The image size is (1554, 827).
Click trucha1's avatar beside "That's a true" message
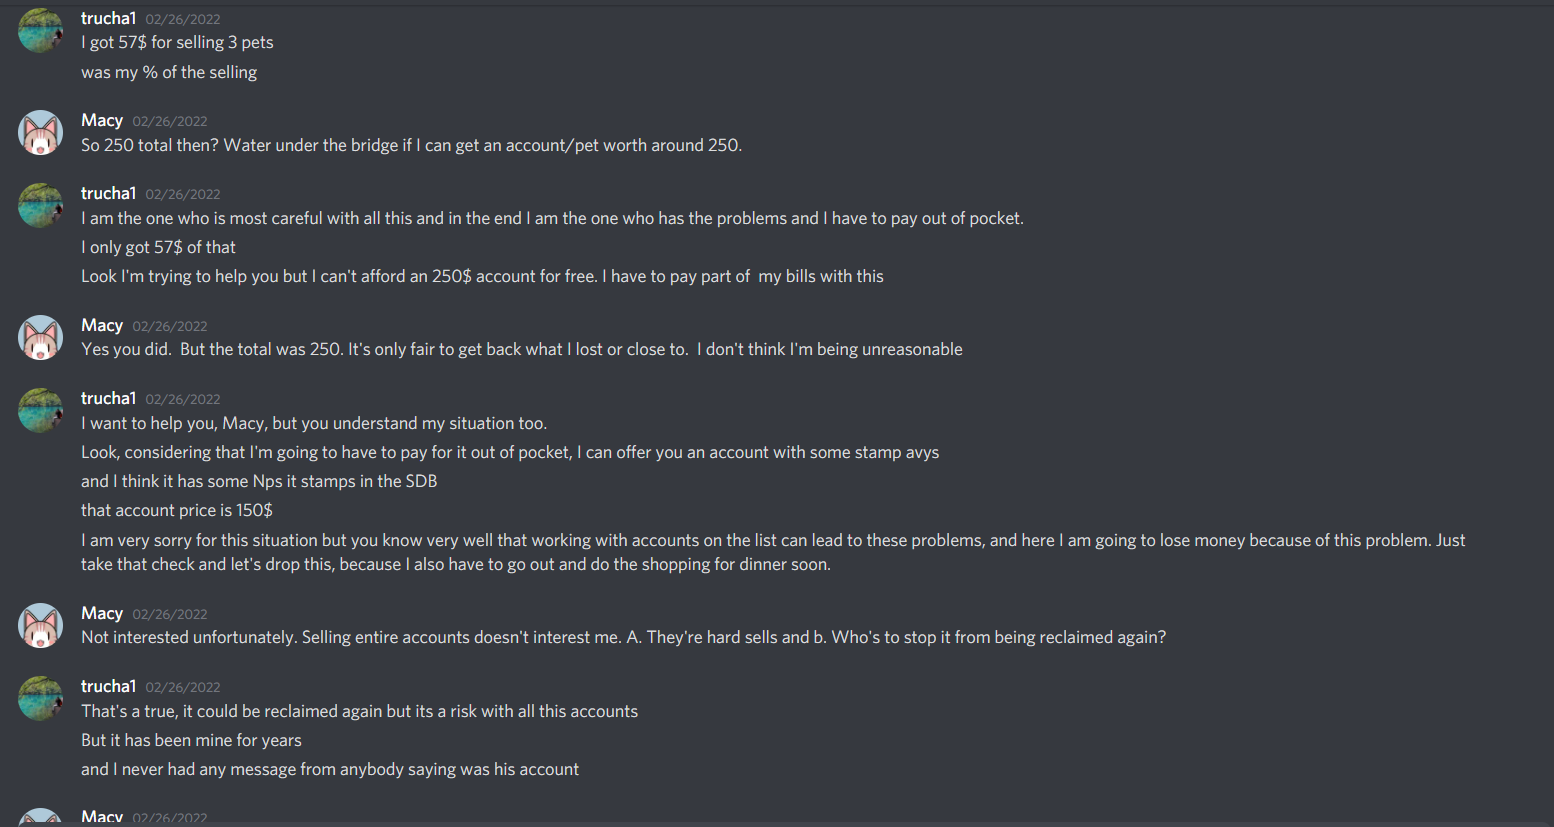click(x=41, y=698)
